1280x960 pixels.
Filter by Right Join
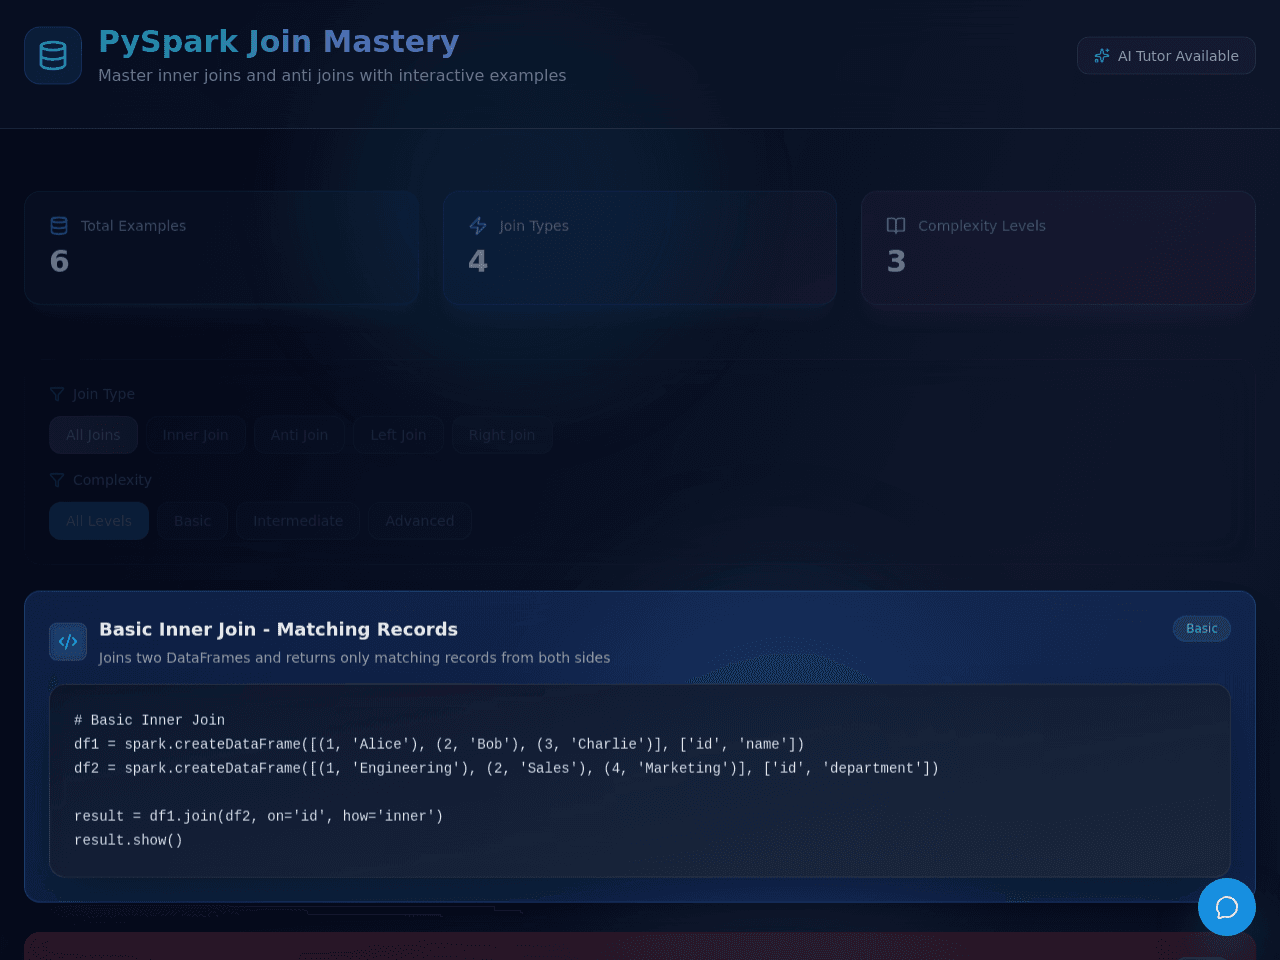(x=502, y=435)
